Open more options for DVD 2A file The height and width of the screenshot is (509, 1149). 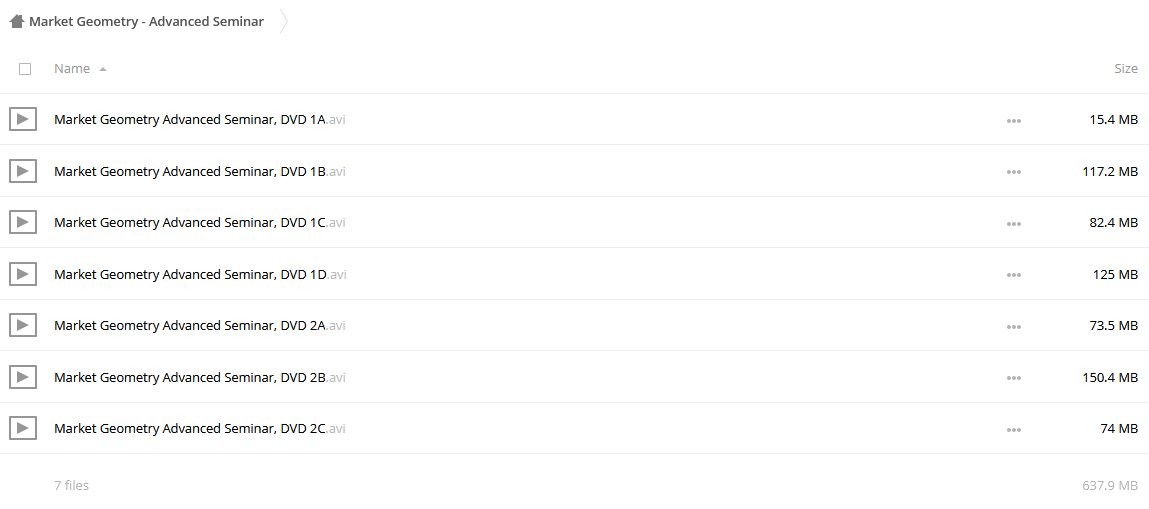pyautogui.click(x=1013, y=327)
